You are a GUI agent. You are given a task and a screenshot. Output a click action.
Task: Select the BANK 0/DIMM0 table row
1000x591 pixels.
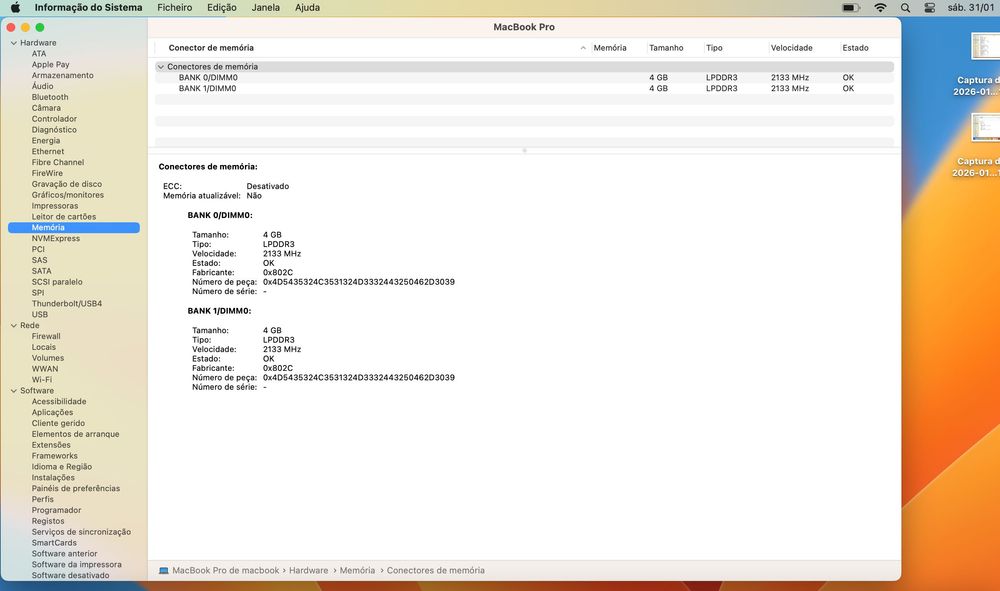tap(524, 78)
